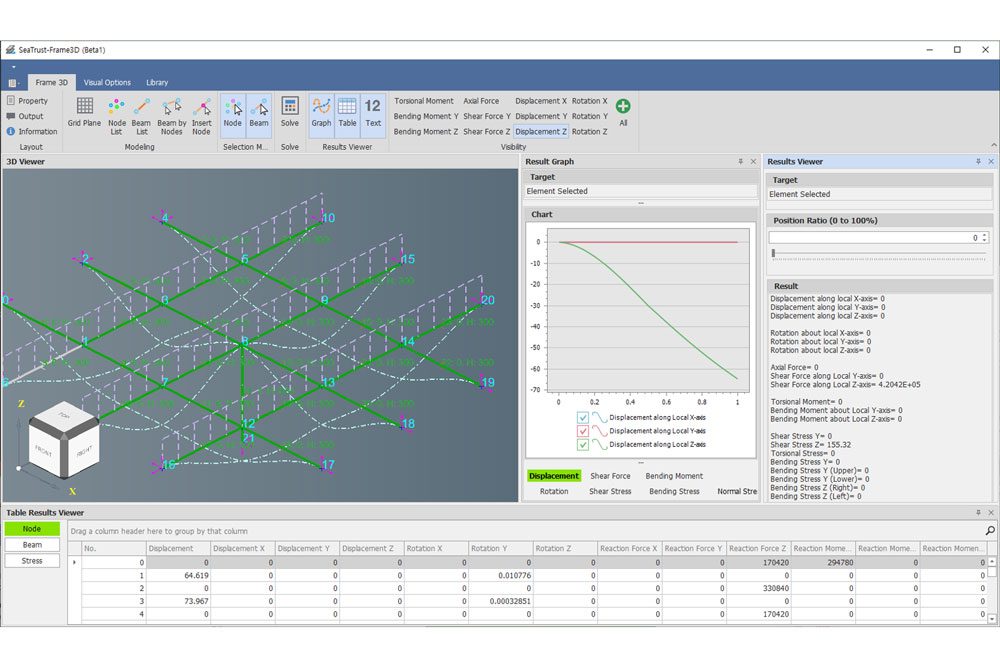Toggle the Table results viewer

click(347, 113)
